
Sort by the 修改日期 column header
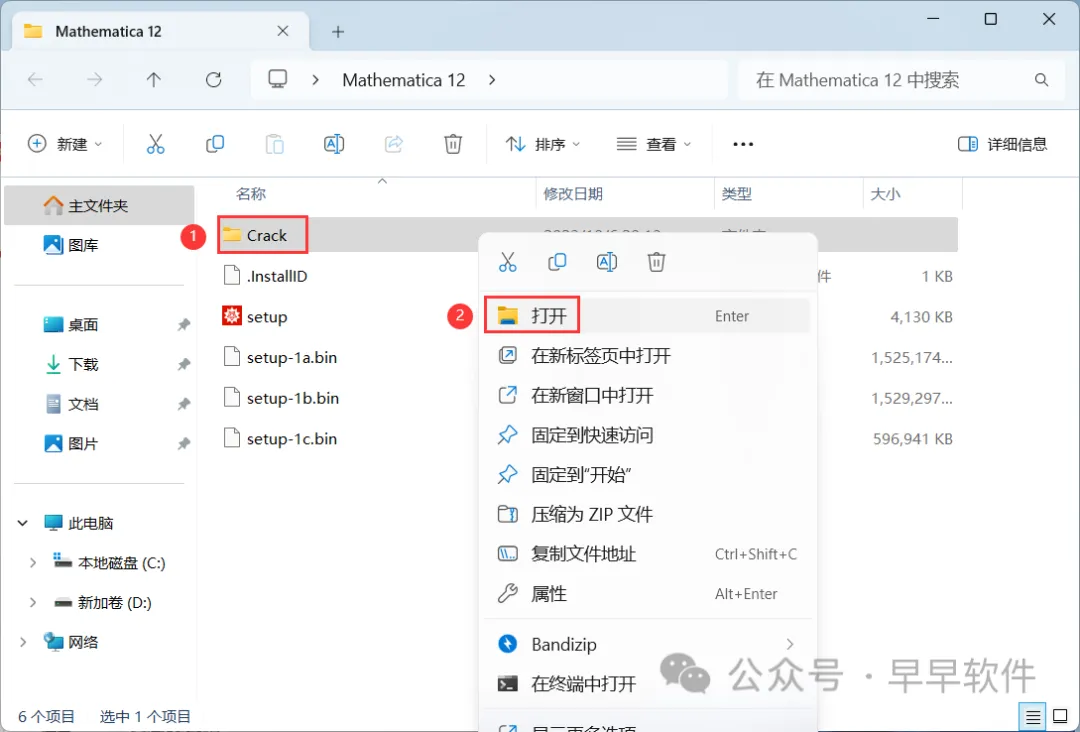click(x=573, y=194)
